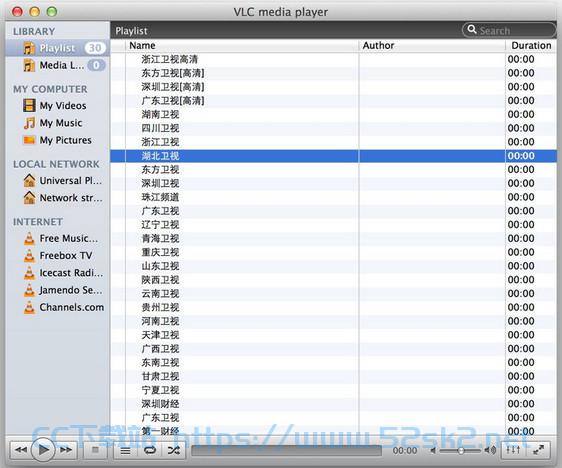
Task: Toggle shuffle playback
Action: 174,450
